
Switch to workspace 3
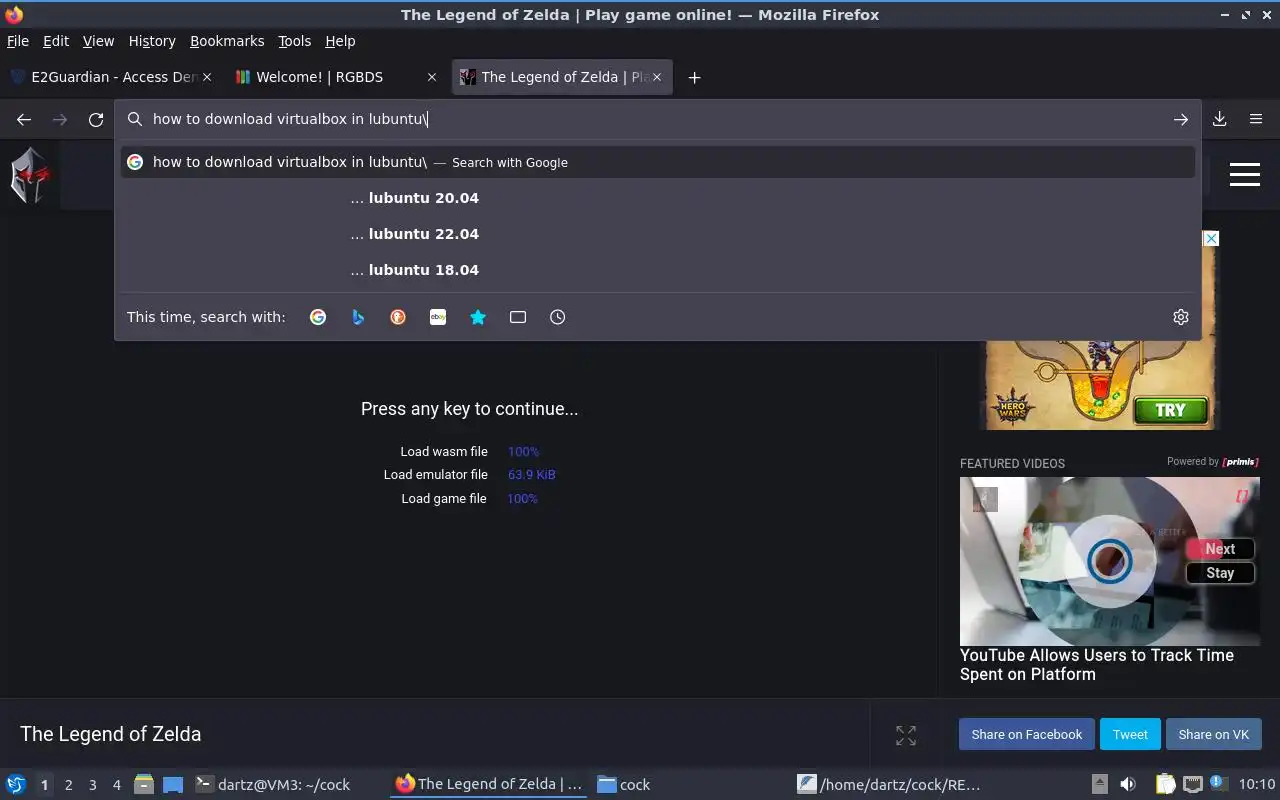(93, 785)
